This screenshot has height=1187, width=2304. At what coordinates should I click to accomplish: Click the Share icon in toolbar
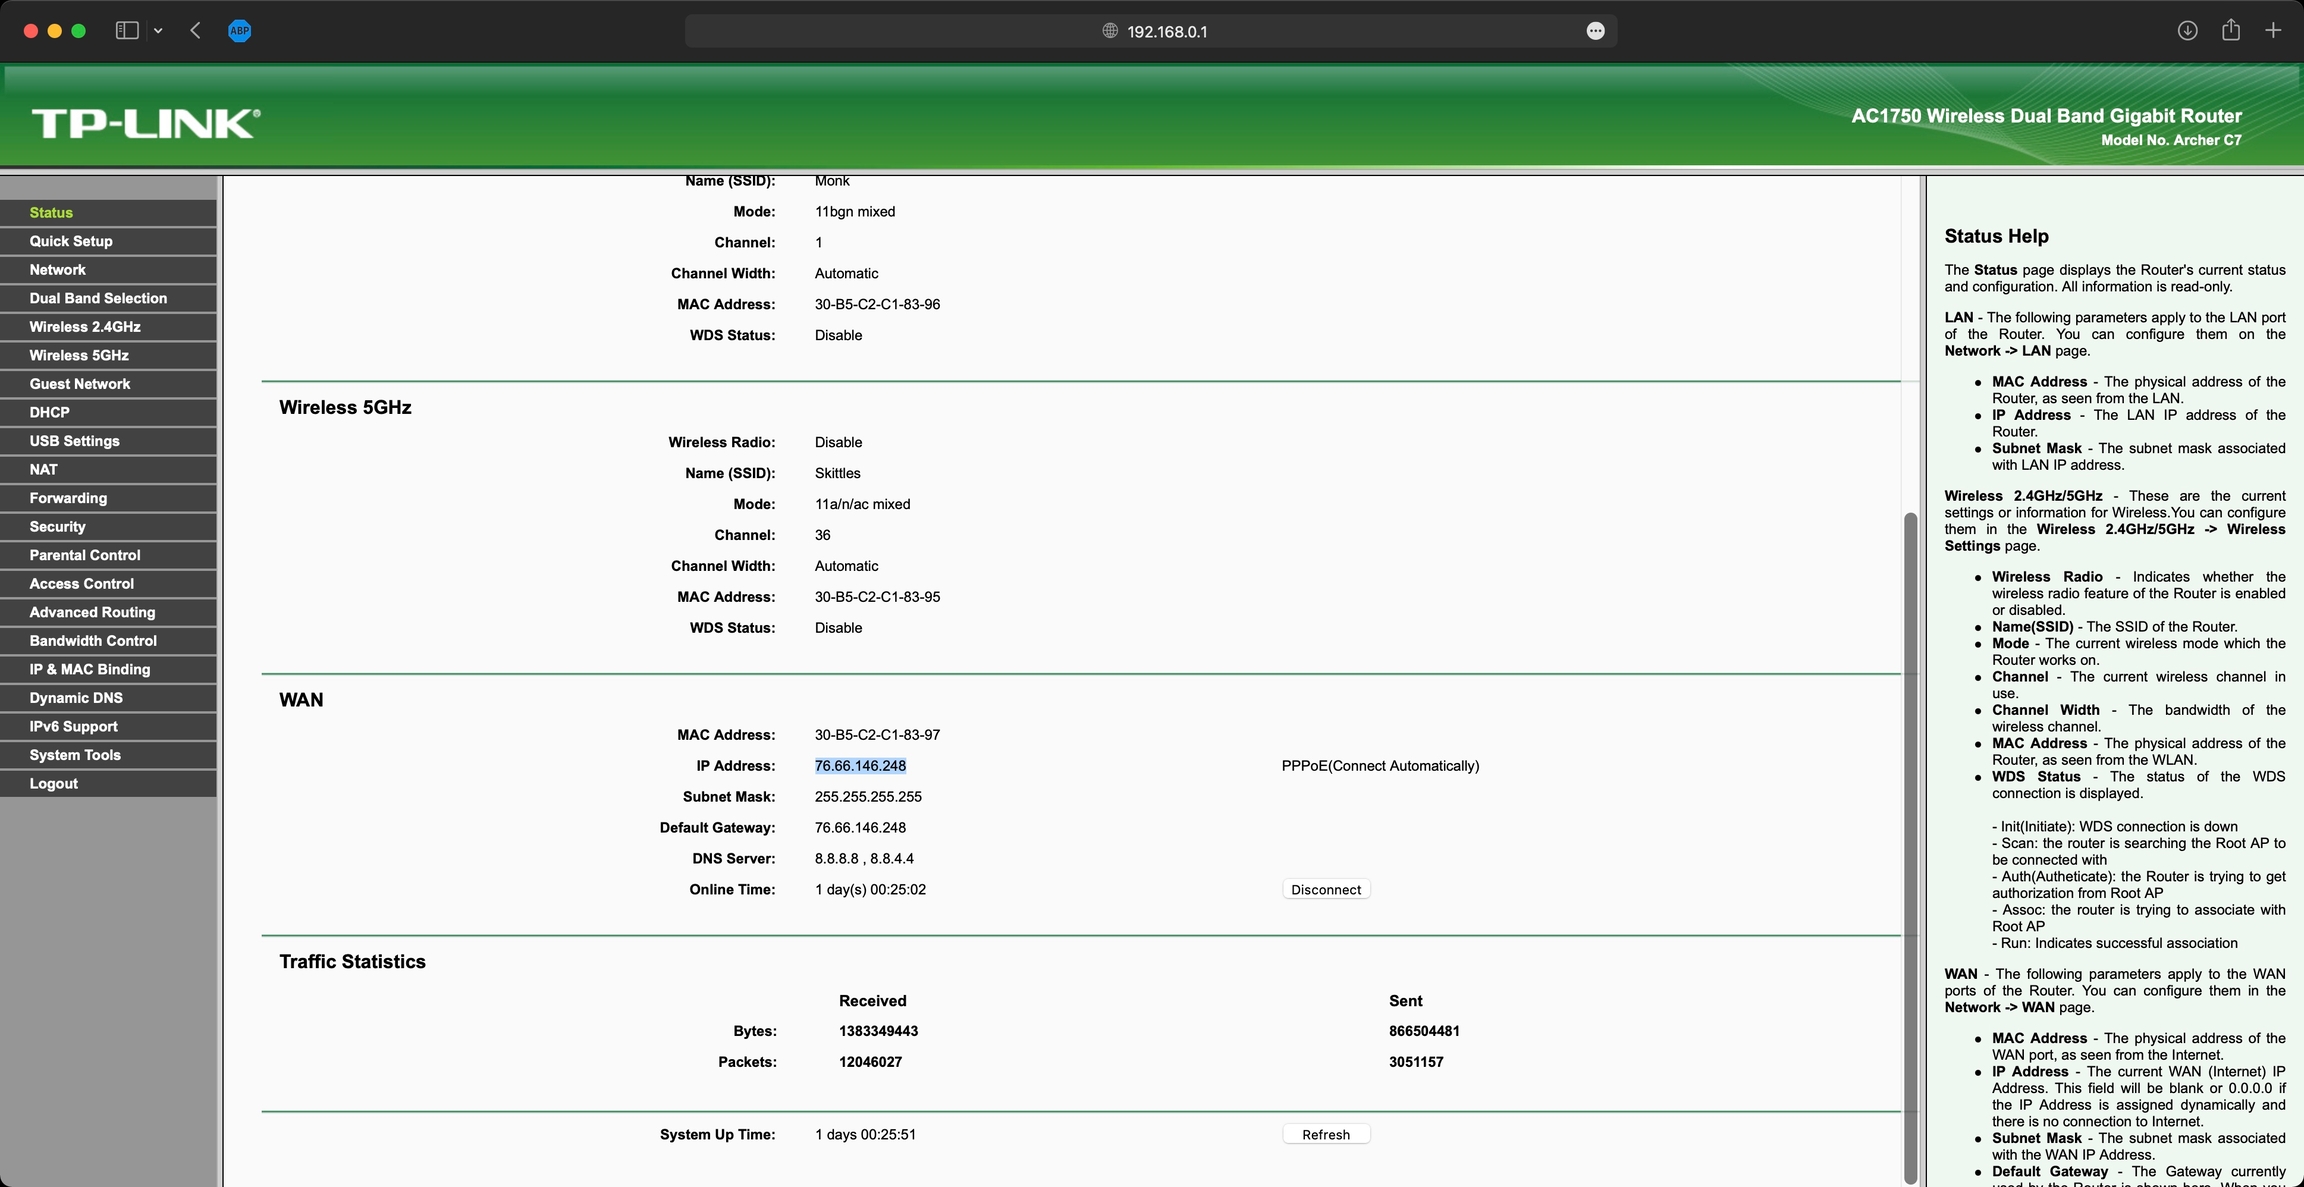pyautogui.click(x=2231, y=31)
